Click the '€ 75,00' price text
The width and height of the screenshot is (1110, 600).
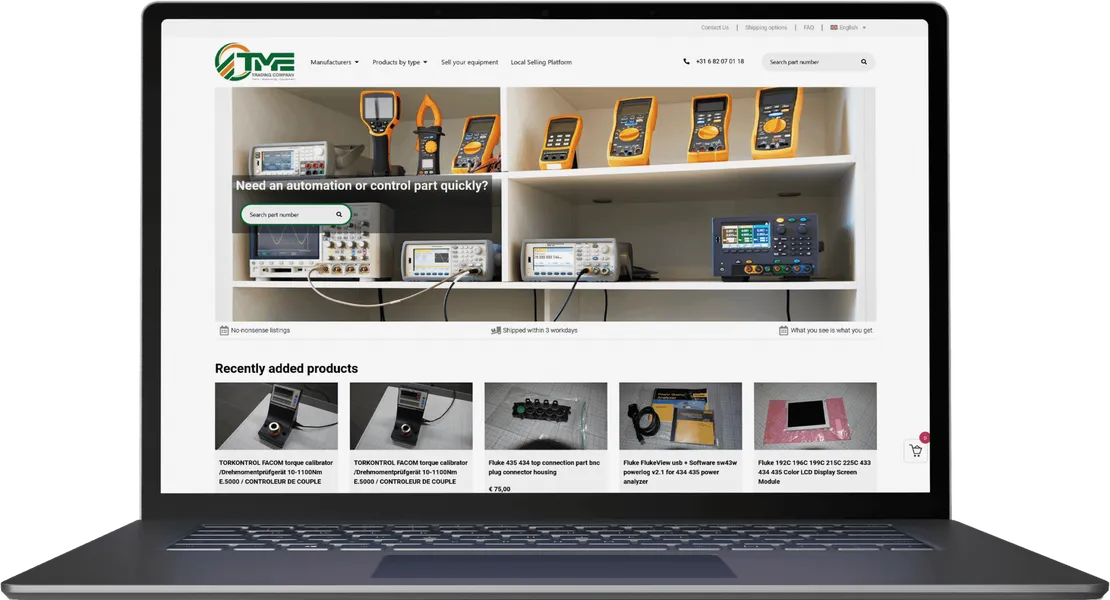pos(499,489)
